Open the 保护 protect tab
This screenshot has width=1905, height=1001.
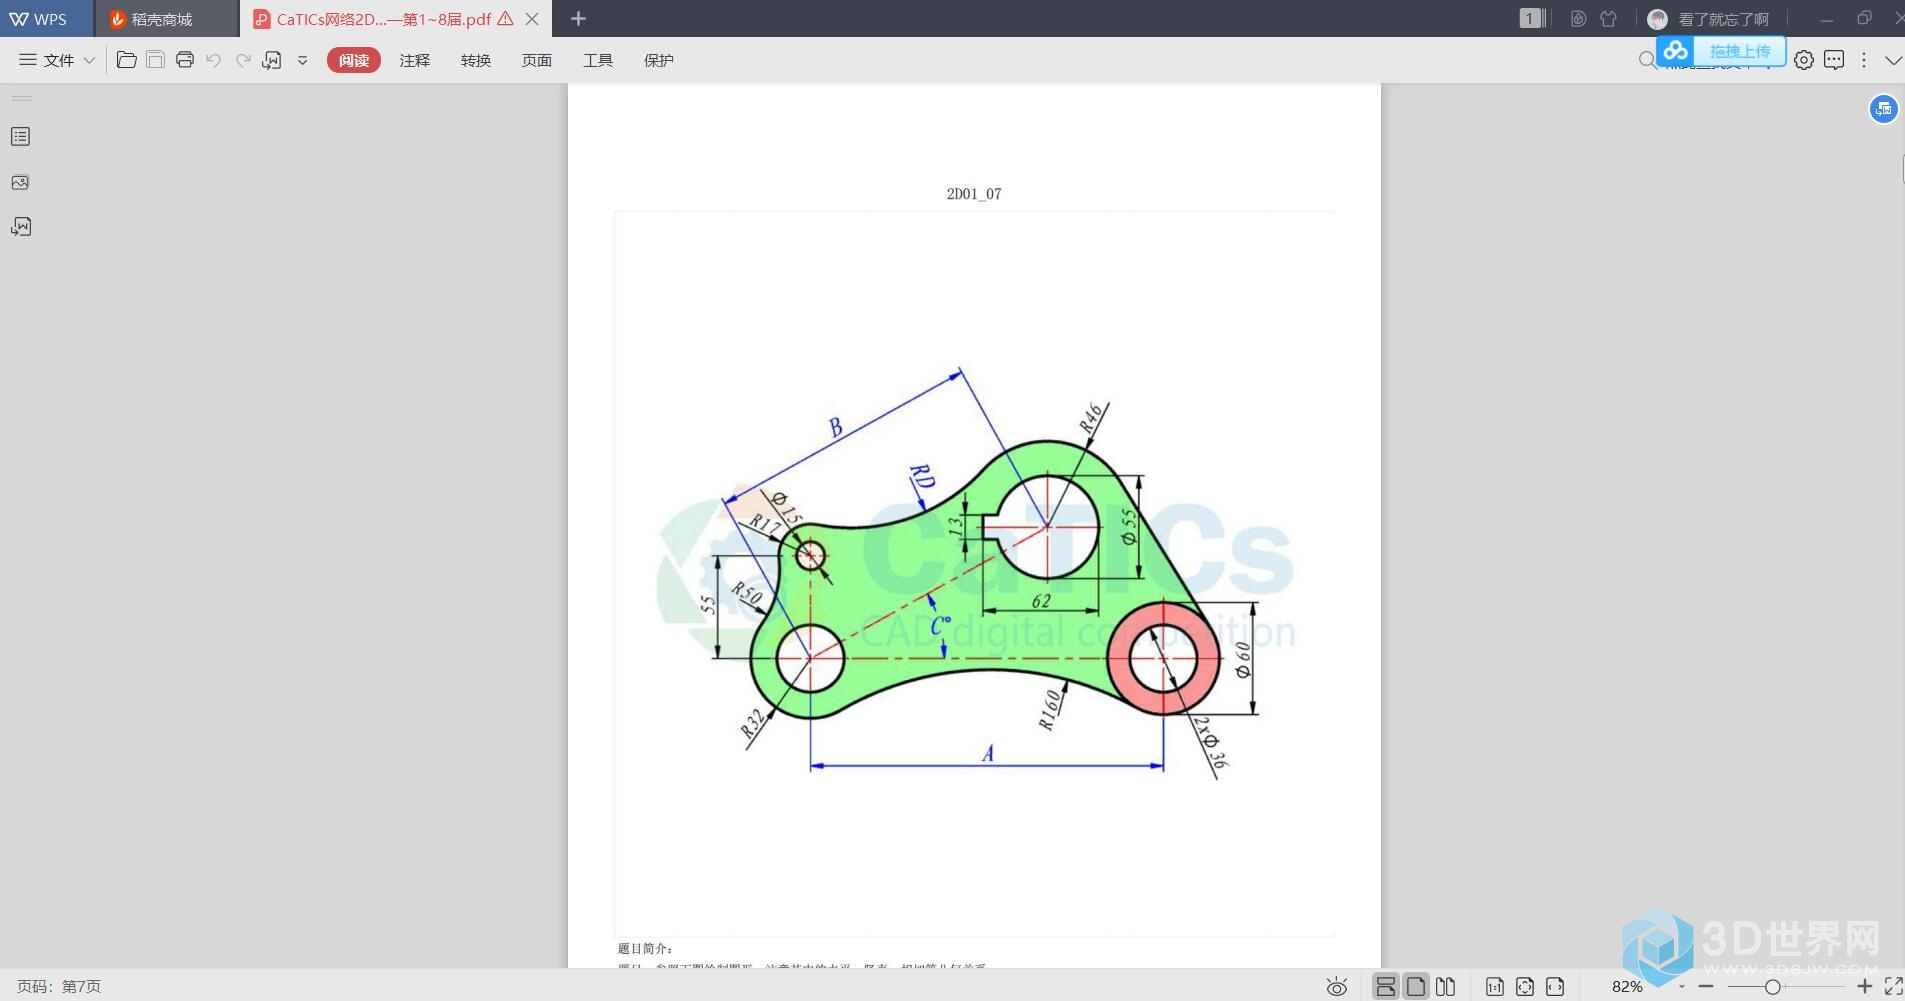coord(659,60)
